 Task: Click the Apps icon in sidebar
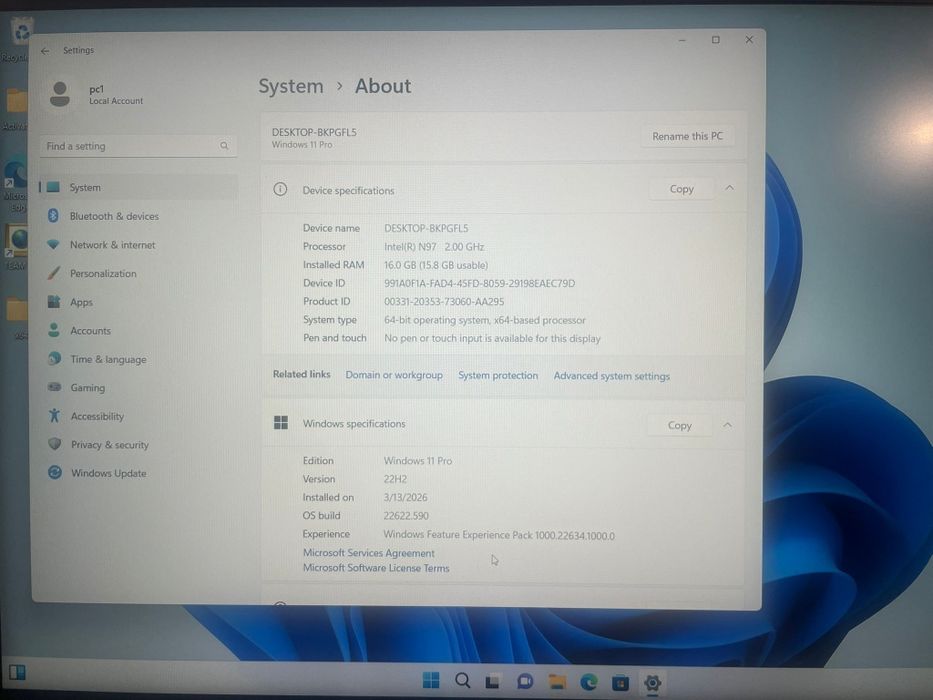(x=54, y=301)
